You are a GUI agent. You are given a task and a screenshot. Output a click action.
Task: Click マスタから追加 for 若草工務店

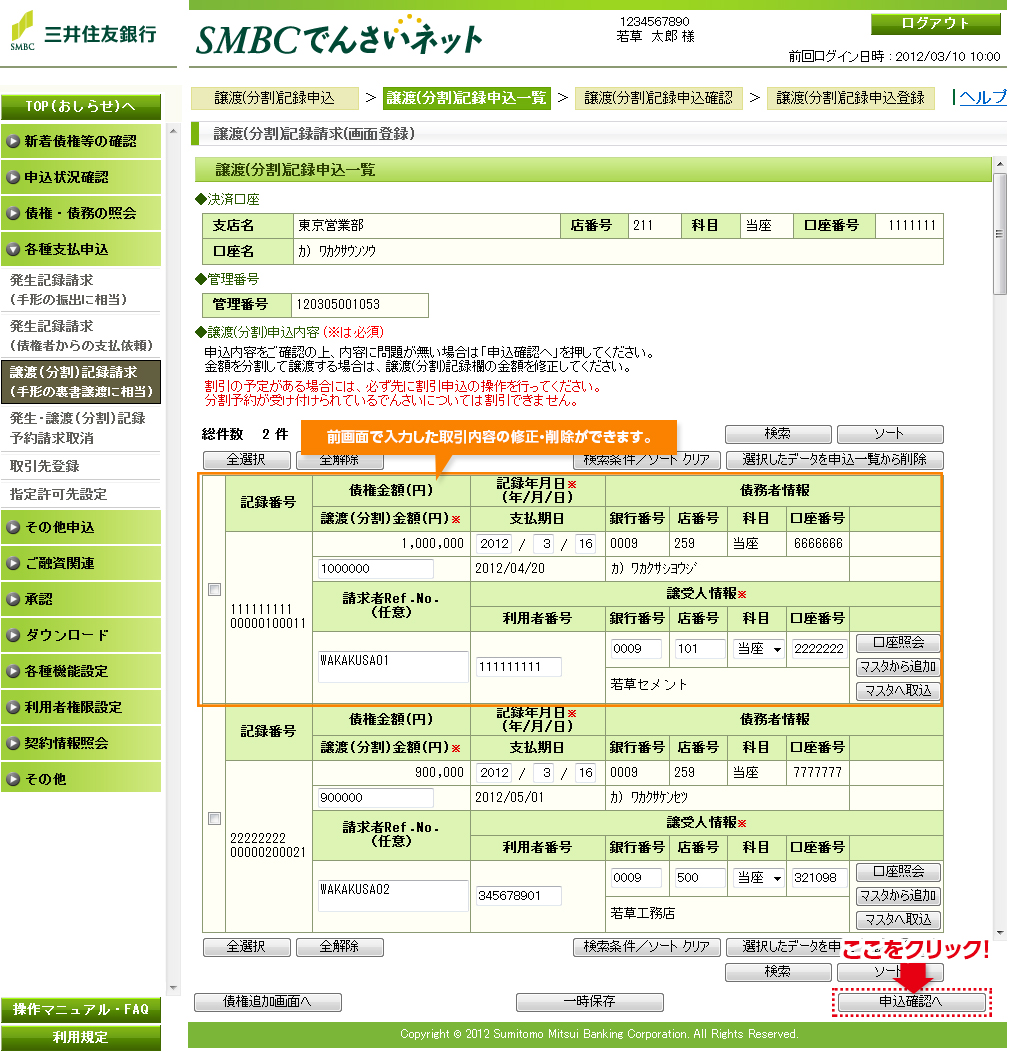click(x=899, y=896)
